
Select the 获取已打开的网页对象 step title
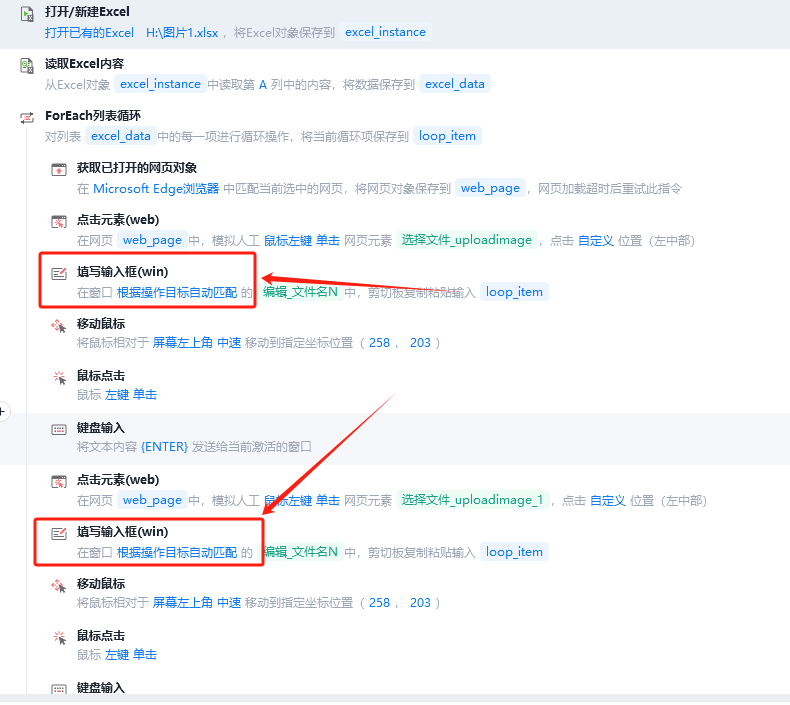(137, 168)
